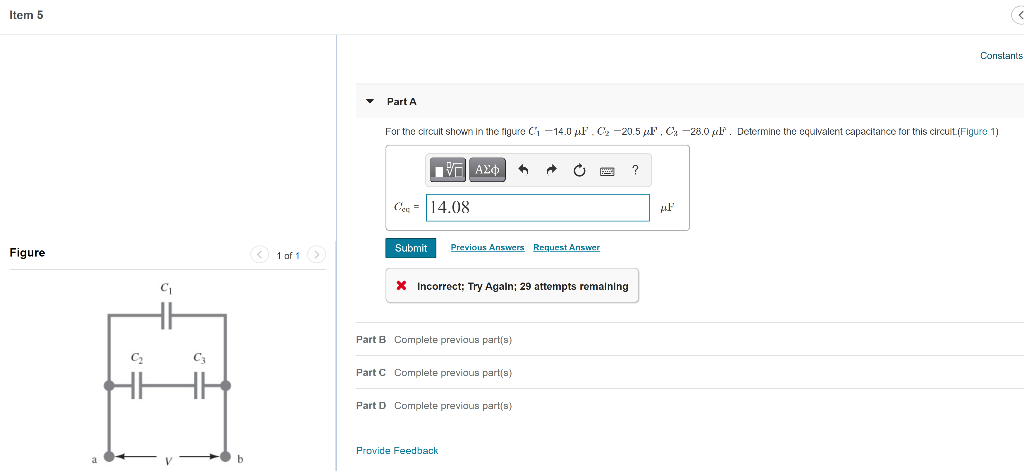Open the Constants link

click(x=1001, y=56)
